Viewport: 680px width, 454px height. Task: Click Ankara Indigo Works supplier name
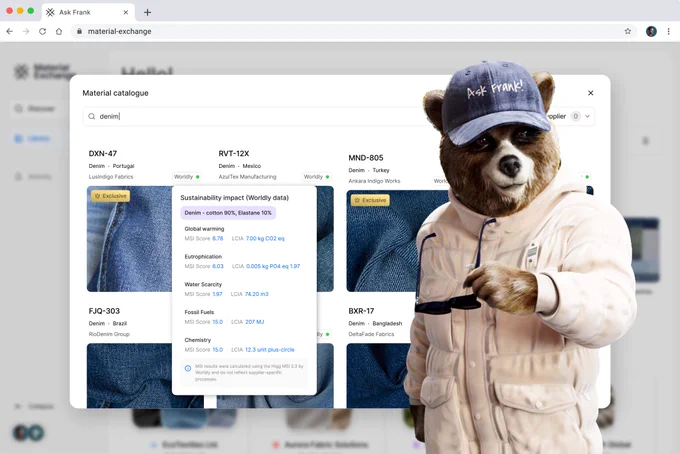click(374, 181)
